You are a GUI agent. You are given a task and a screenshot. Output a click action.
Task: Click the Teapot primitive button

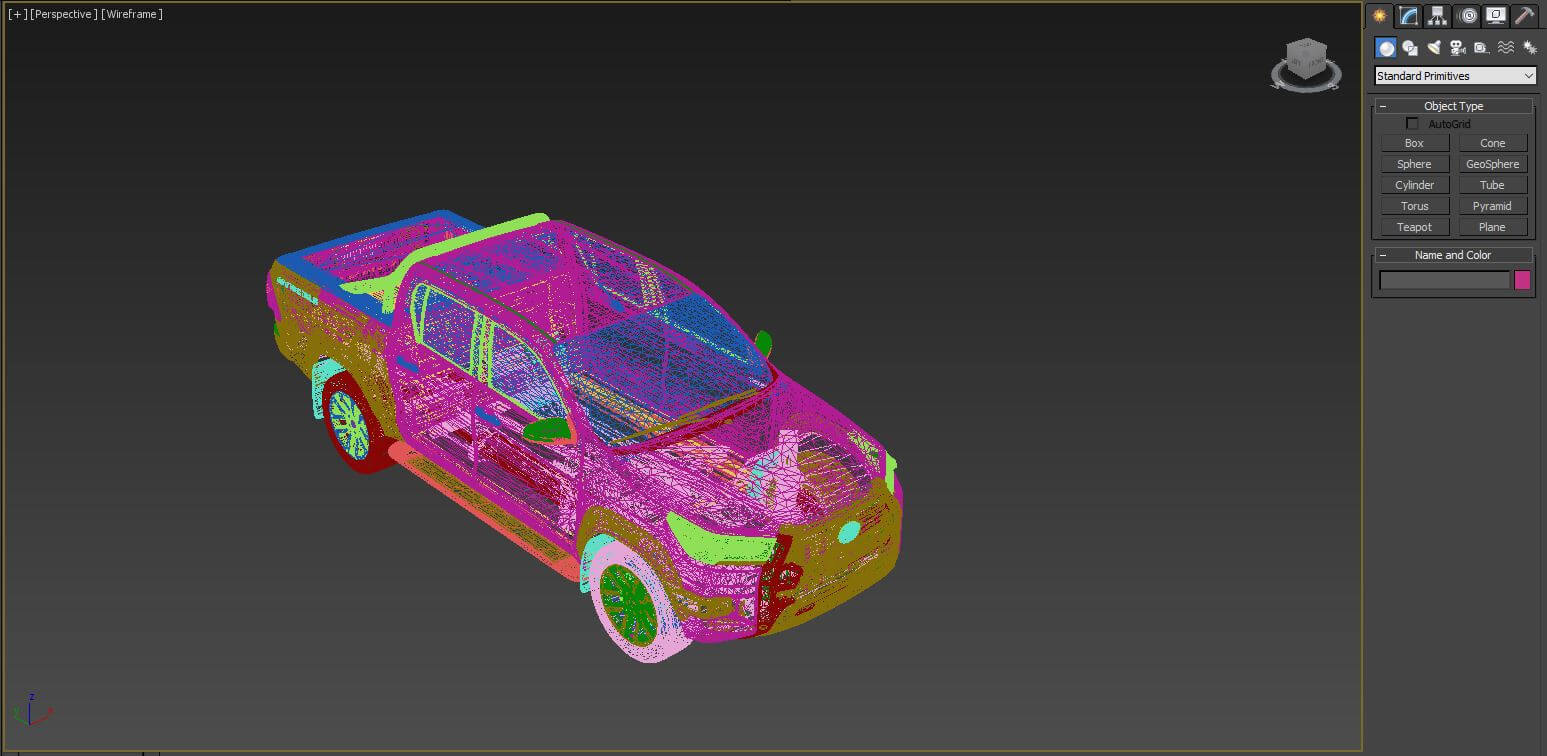pos(1415,227)
